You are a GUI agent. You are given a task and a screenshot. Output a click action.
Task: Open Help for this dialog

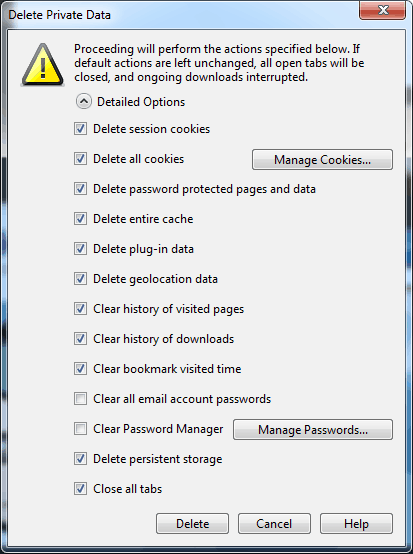pos(356,524)
